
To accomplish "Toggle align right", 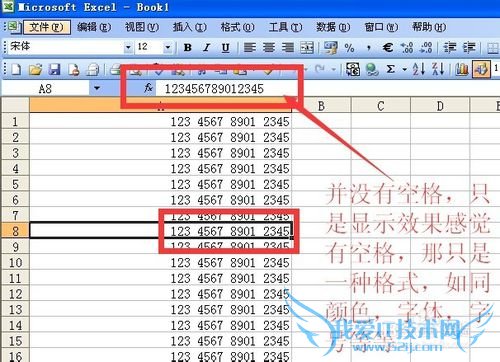I will (x=288, y=48).
